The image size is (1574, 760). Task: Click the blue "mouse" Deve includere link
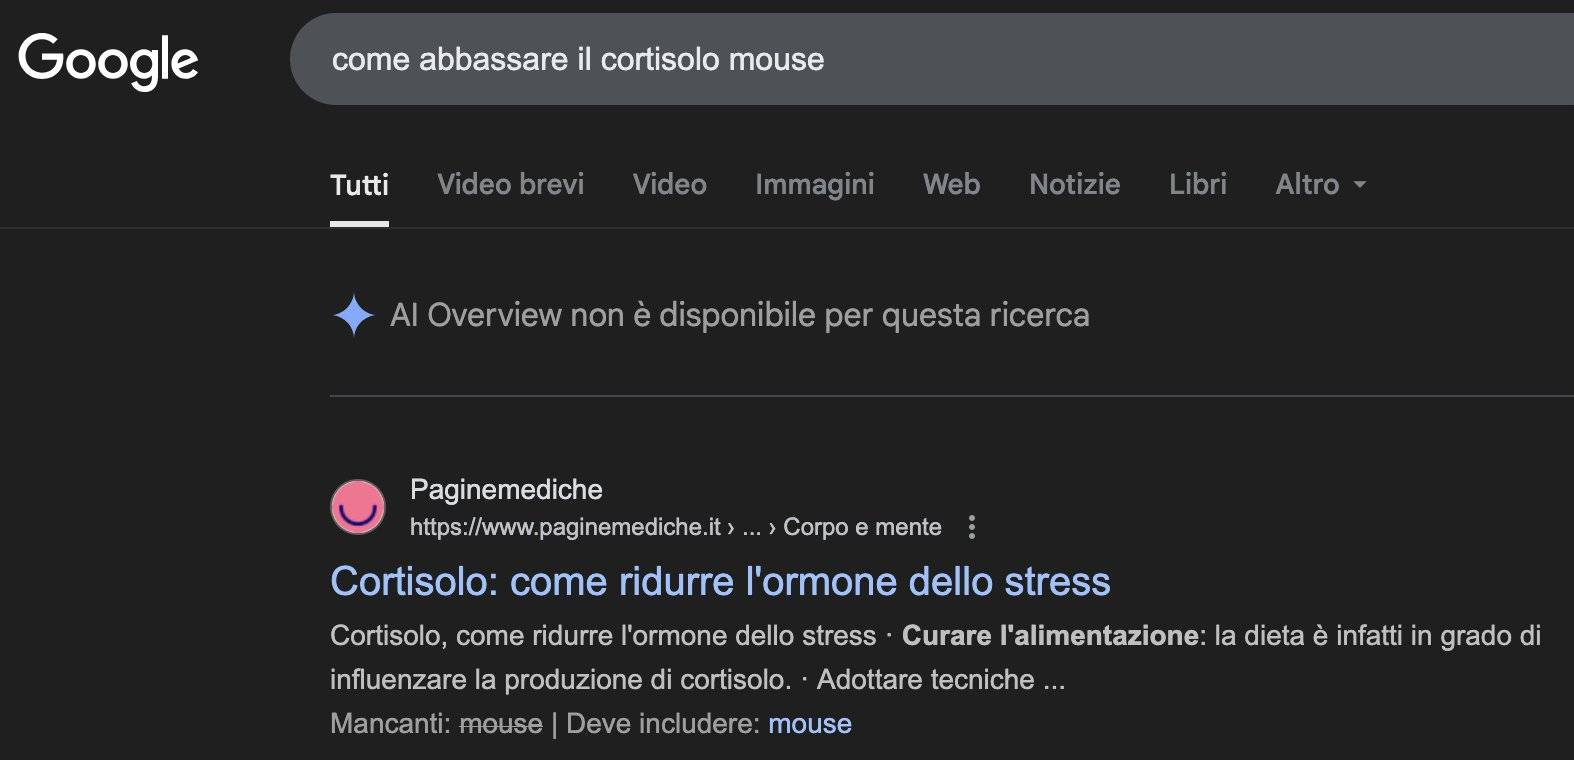click(x=809, y=724)
